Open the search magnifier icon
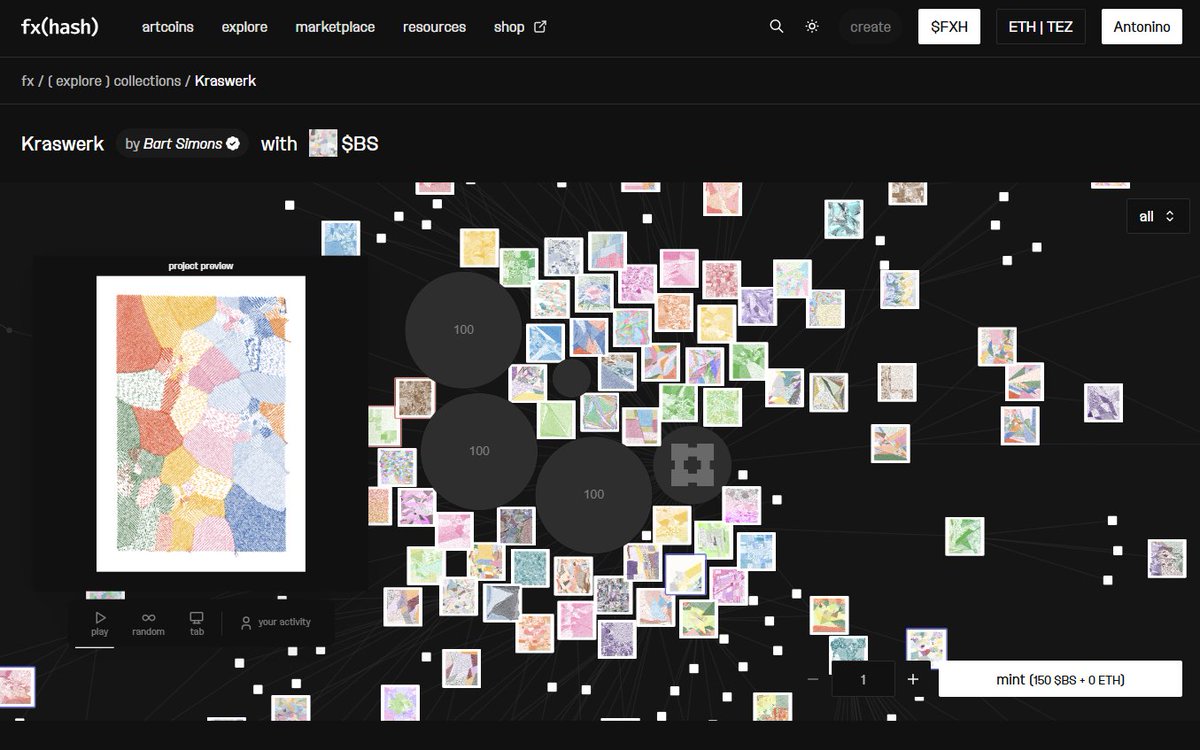Viewport: 1200px width, 750px height. [776, 27]
